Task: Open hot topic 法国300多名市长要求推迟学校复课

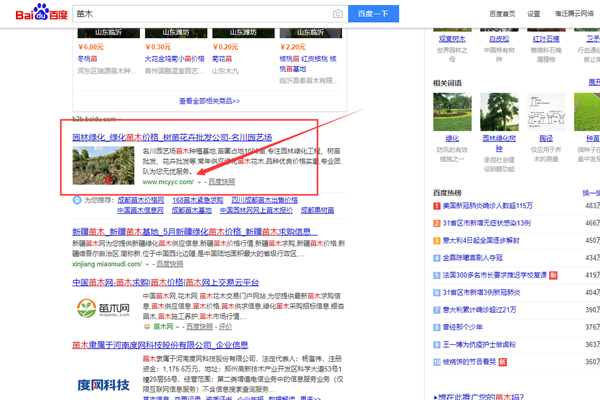Action: point(495,275)
